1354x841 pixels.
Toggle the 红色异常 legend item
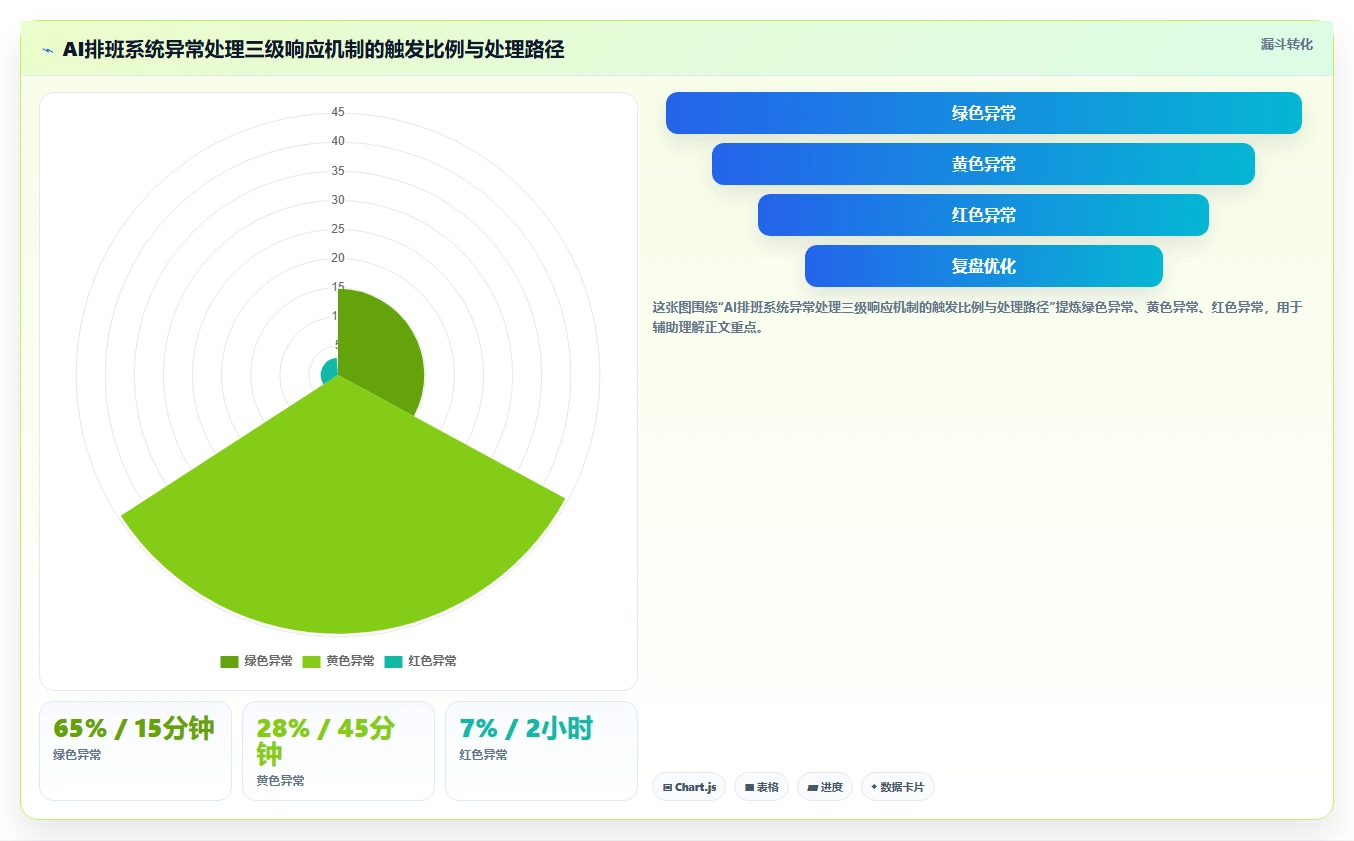tap(420, 661)
